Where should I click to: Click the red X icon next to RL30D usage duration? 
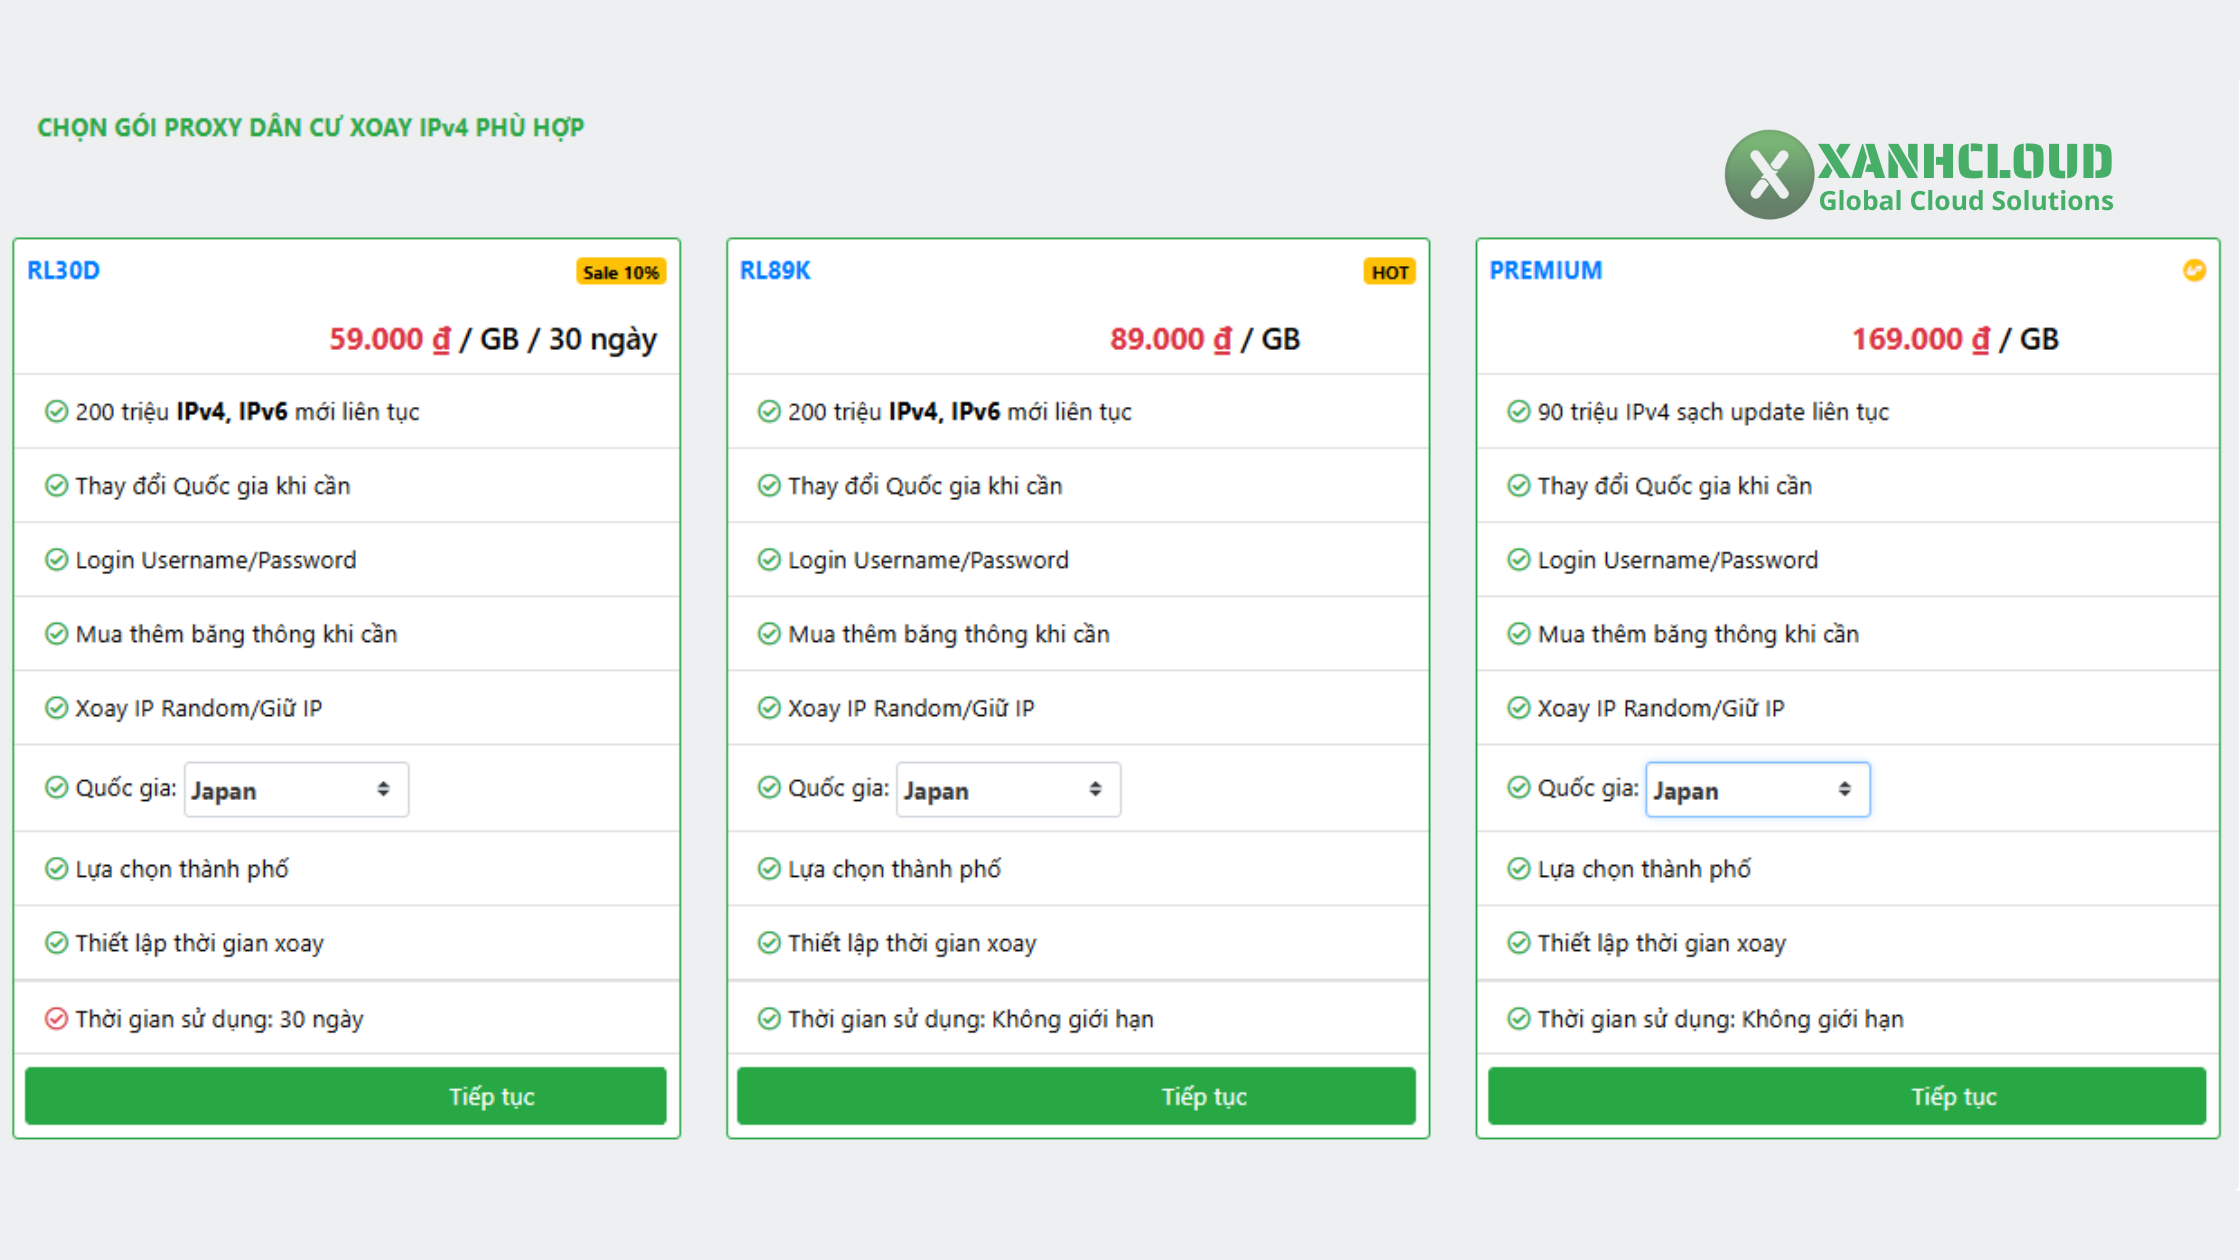point(57,1019)
